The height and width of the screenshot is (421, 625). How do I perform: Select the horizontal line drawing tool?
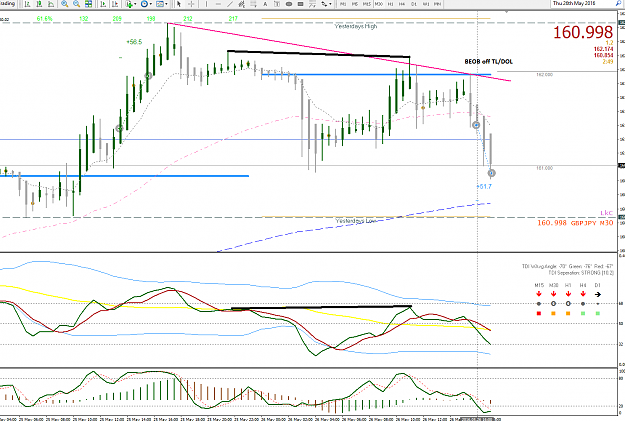pos(218,4)
